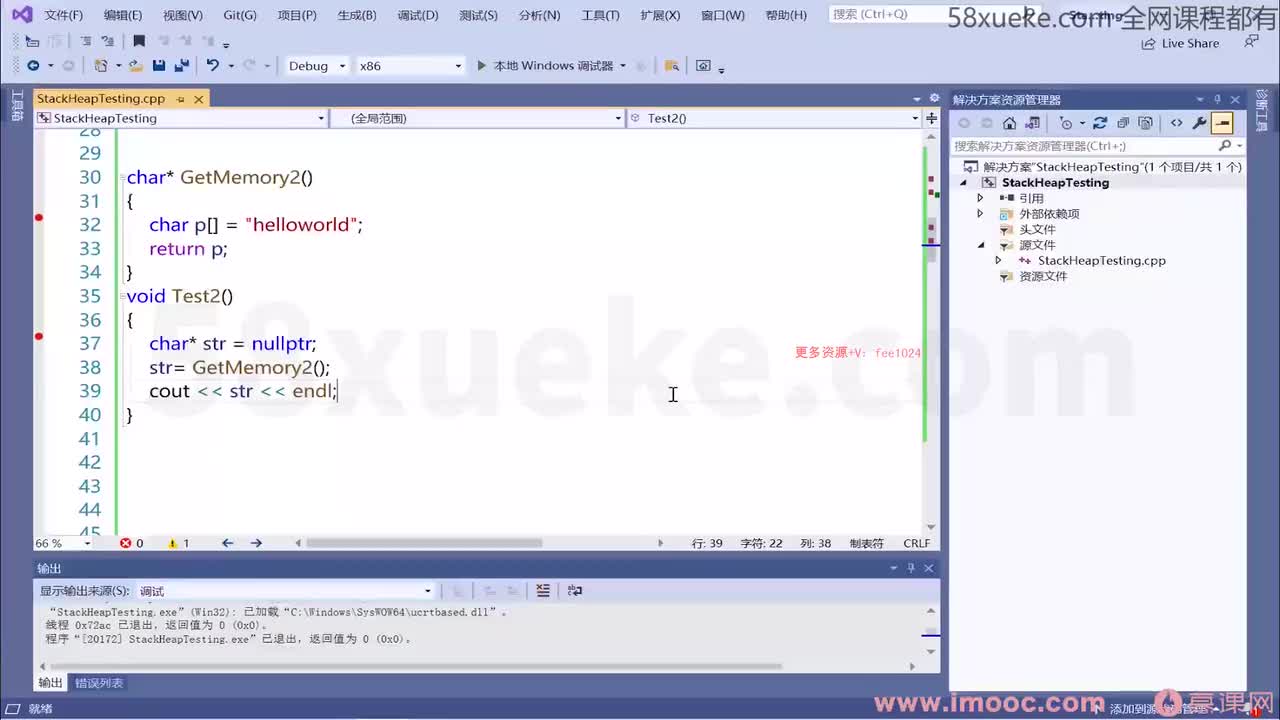Image resolution: width=1280 pixels, height=720 pixels.
Task: Toggle auto-hide pin of Output panel
Action: [x=911, y=568]
